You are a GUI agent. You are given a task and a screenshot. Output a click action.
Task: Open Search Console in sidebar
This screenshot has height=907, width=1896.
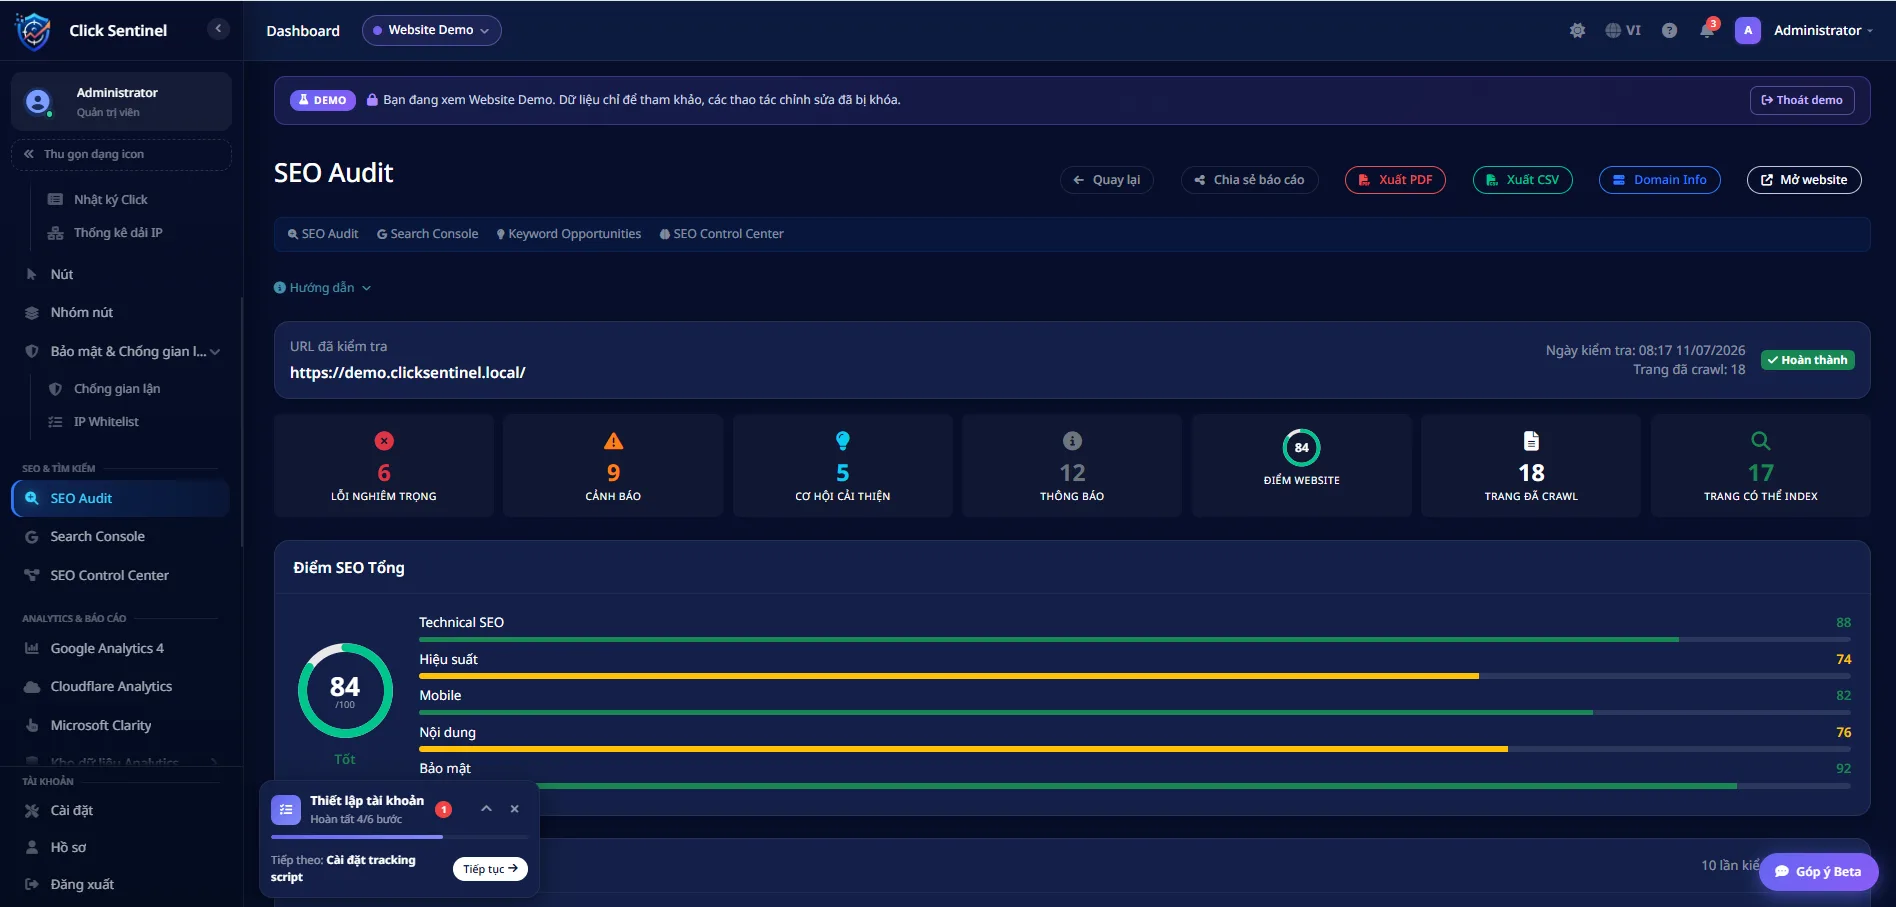(98, 537)
